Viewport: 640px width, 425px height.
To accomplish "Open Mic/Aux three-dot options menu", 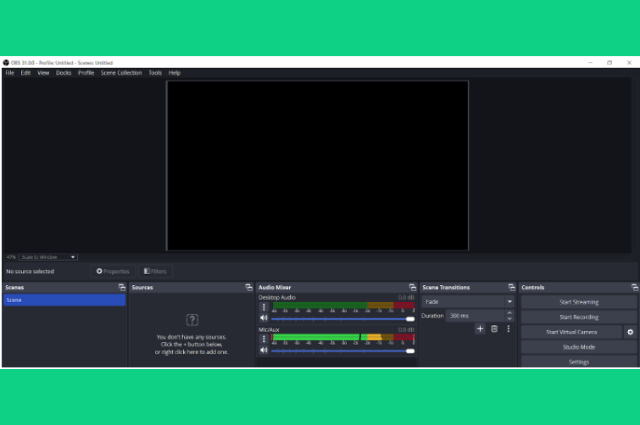I will coord(264,339).
